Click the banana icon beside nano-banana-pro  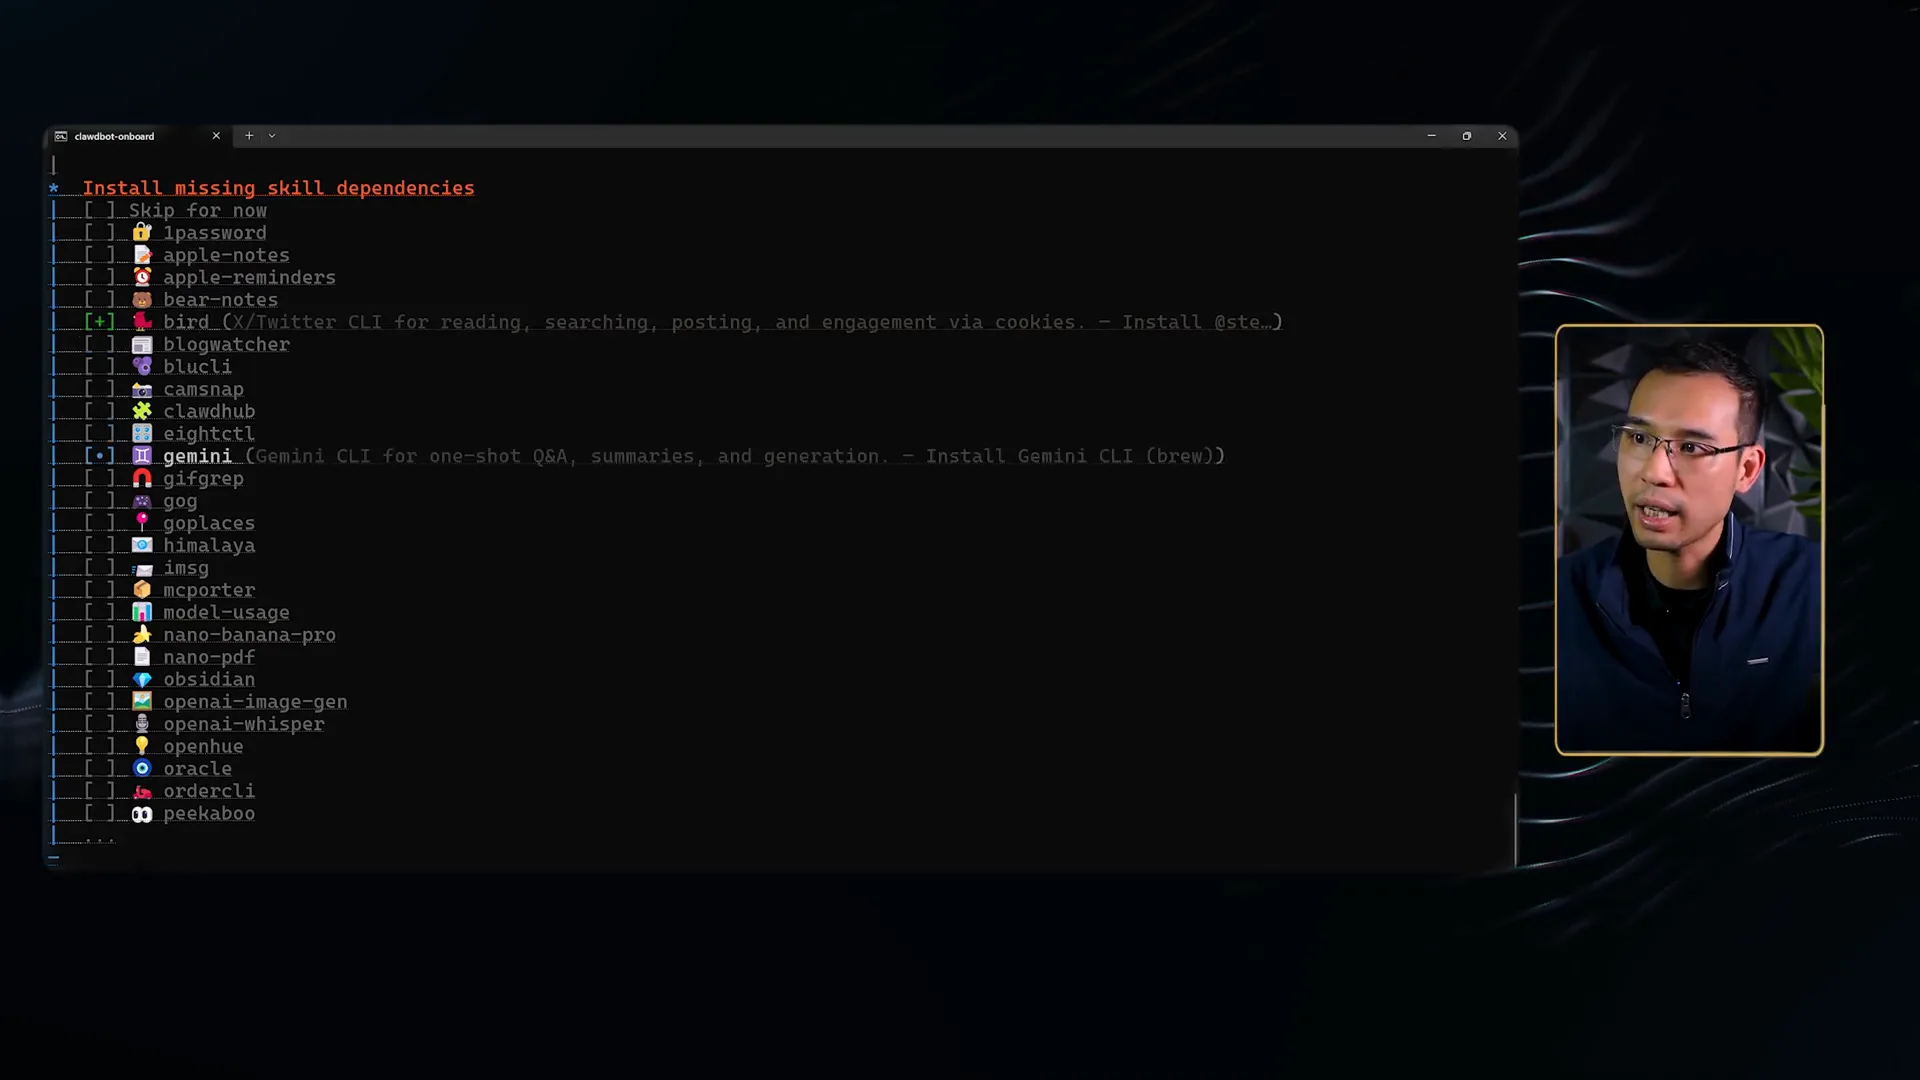tap(142, 635)
